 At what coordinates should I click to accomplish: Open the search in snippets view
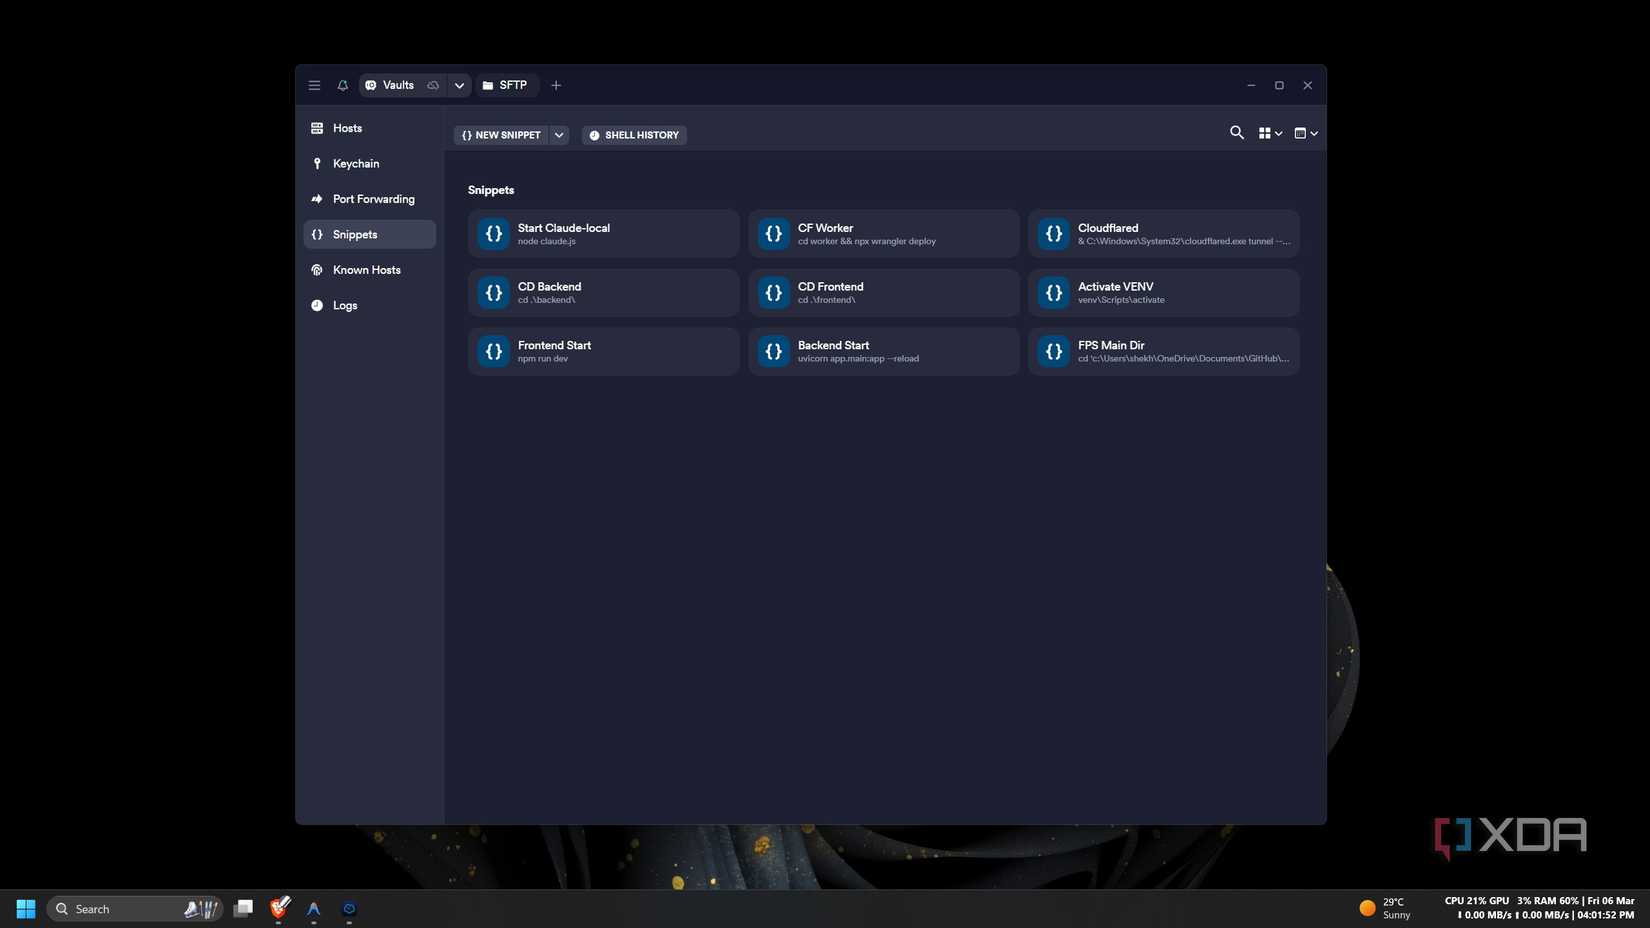(1236, 132)
